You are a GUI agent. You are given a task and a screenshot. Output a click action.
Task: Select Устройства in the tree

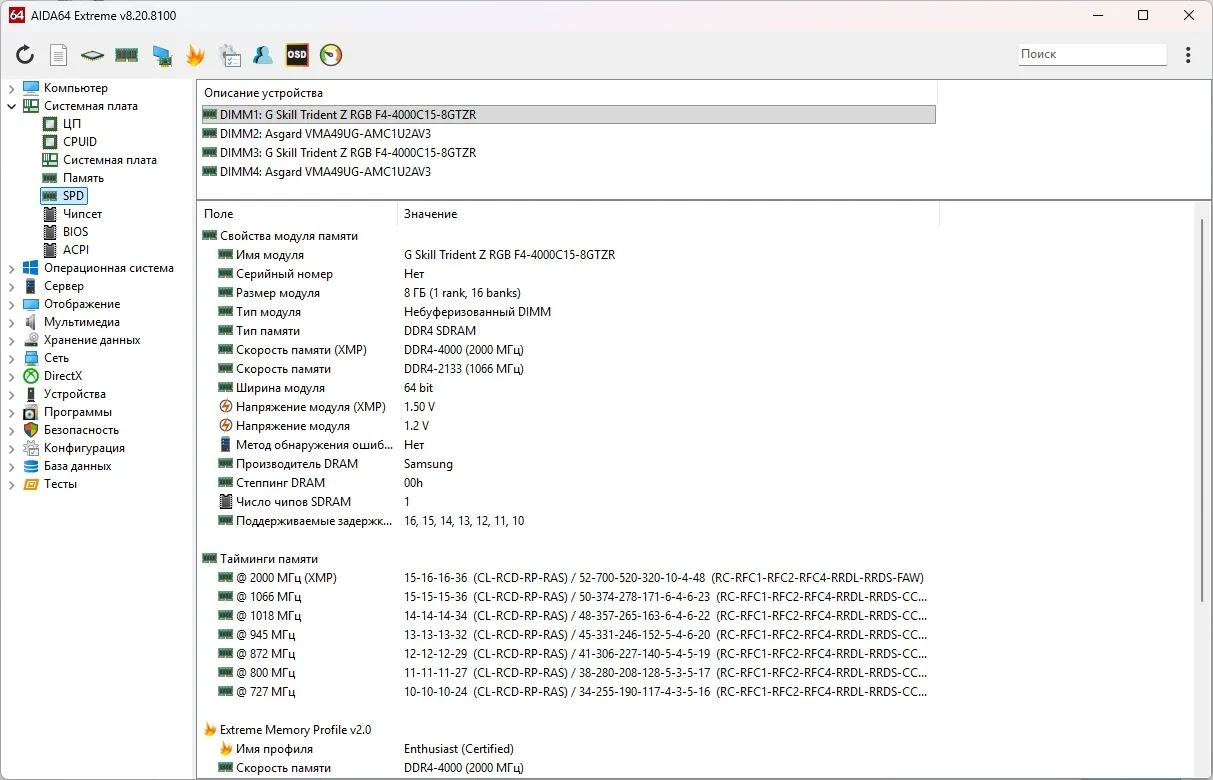[75, 394]
